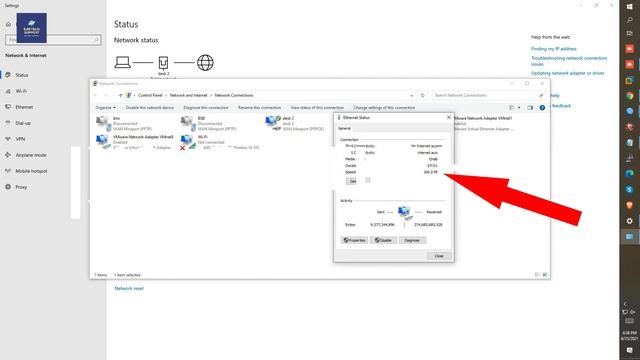Click Diagnose this connection

[206, 108]
